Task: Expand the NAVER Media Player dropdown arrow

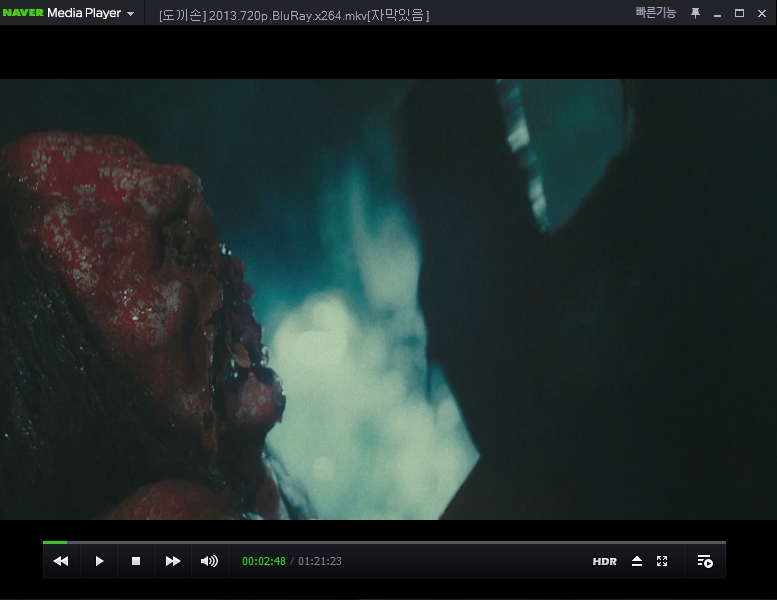Action: (x=130, y=14)
